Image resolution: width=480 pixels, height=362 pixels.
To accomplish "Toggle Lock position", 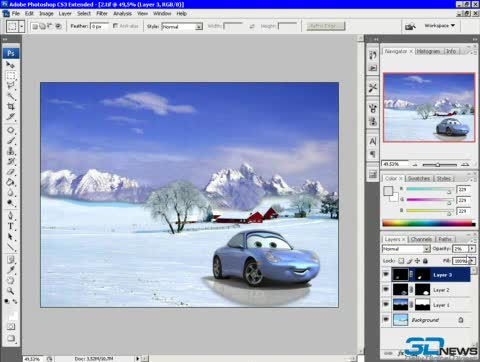I will [x=417, y=261].
